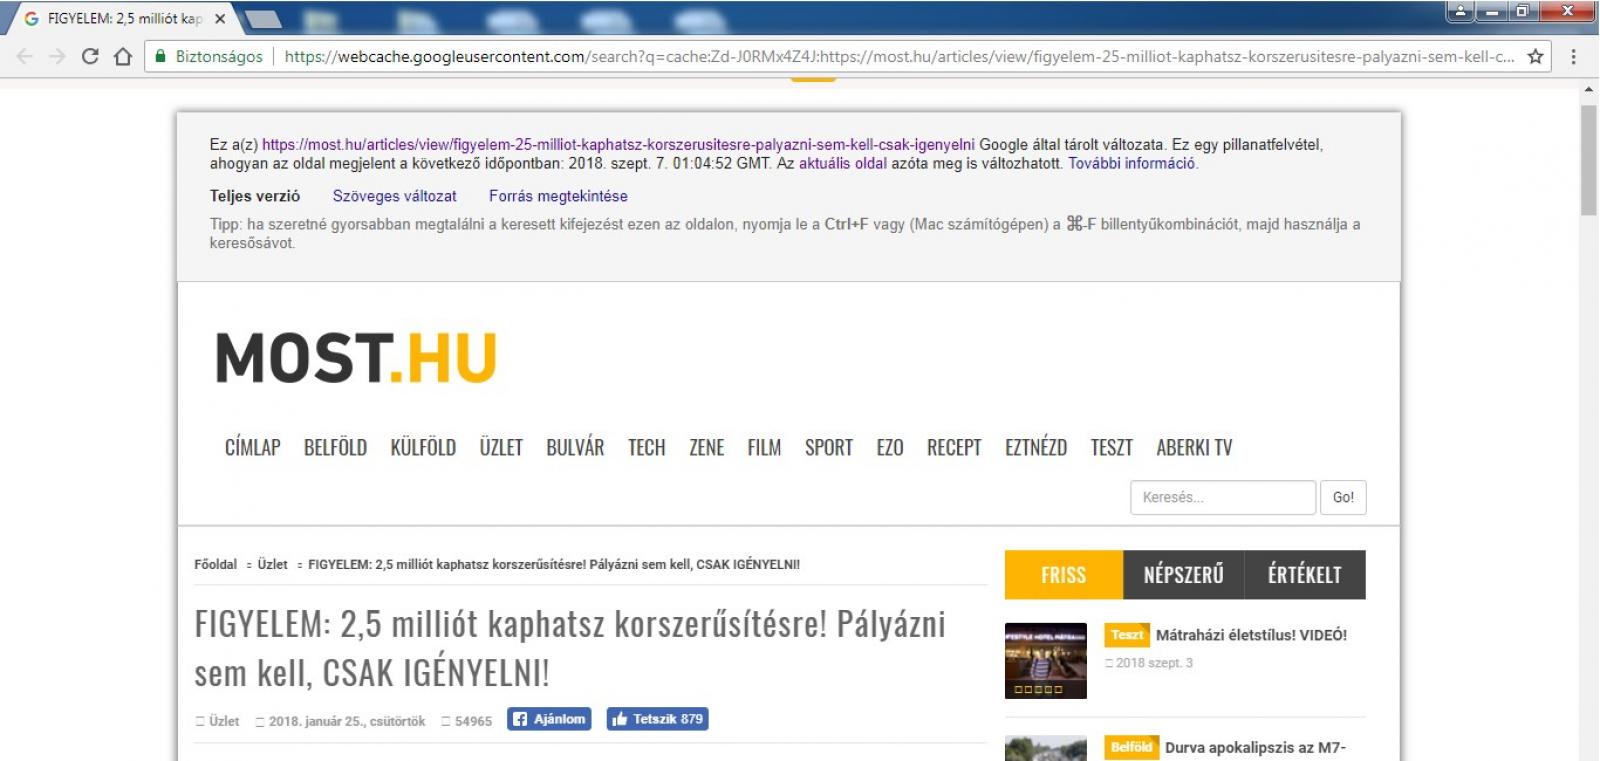Open 'Forrás megtekintése' link
This screenshot has width=1600, height=761.
coord(558,196)
